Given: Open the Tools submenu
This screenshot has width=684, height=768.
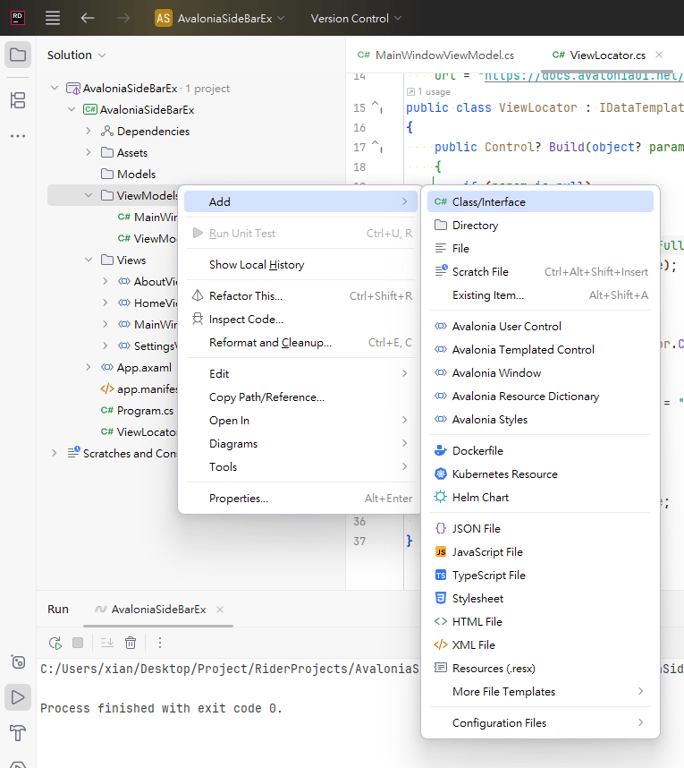Looking at the screenshot, I should coord(300,467).
